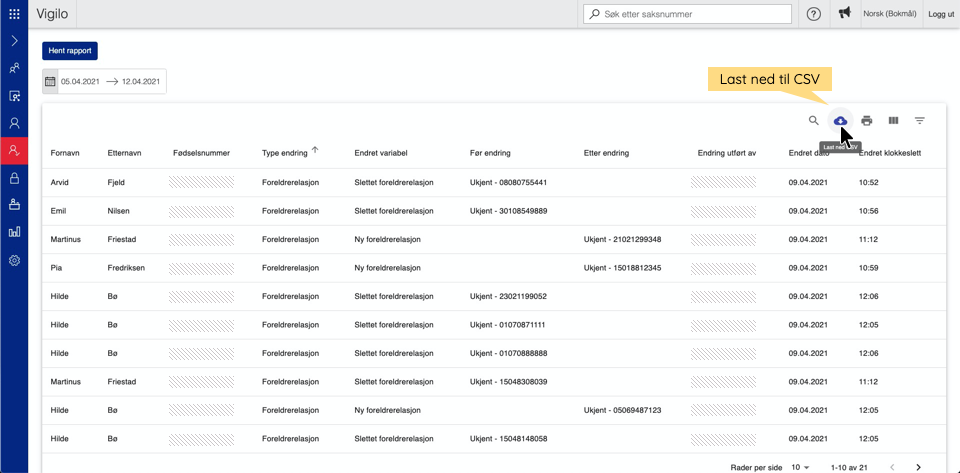Click the table search magnifier icon
Screen dimensions: 960x473
814,121
